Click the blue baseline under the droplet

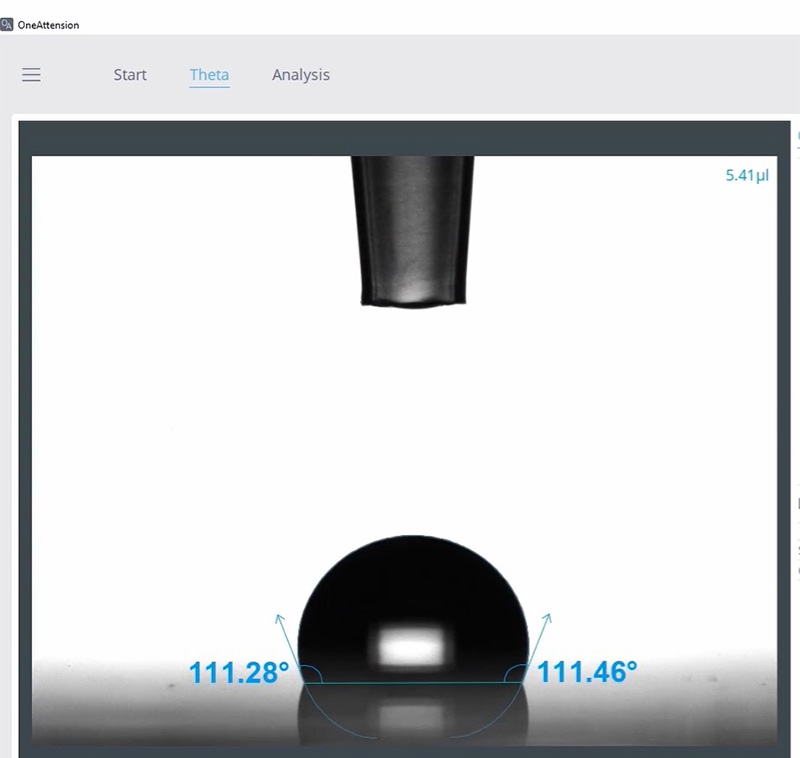point(412,684)
